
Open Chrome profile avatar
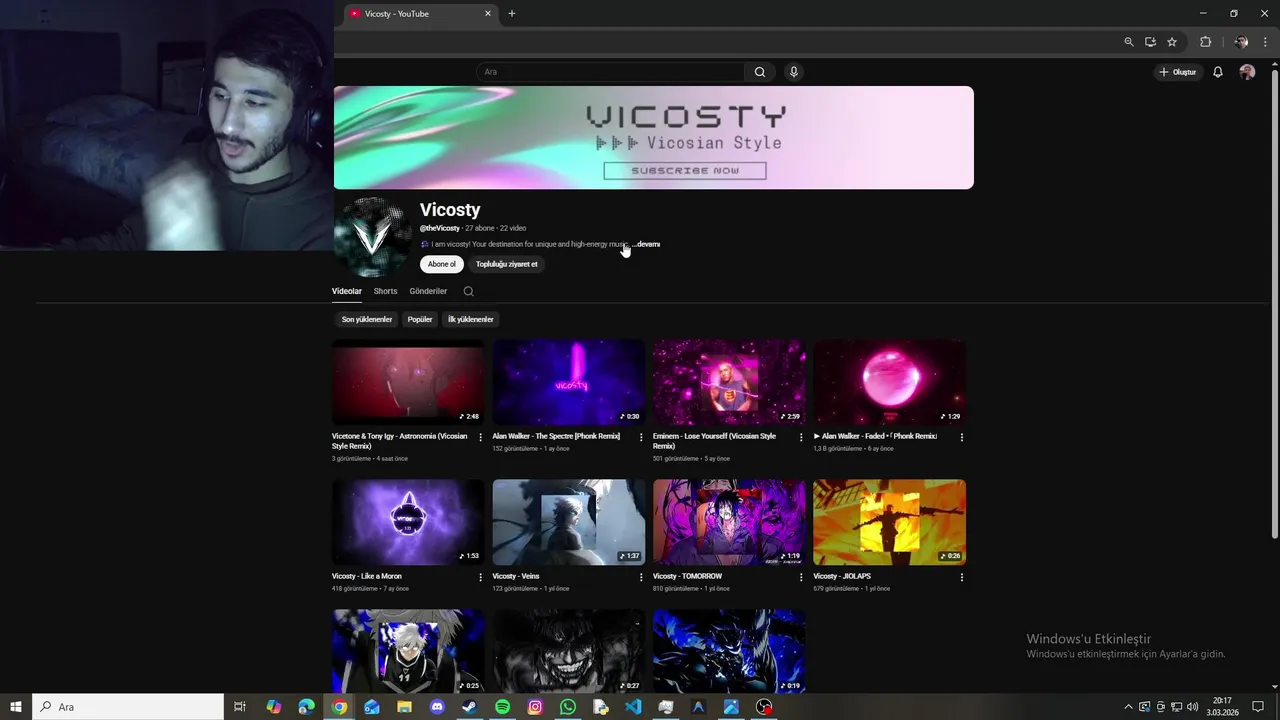point(1241,42)
